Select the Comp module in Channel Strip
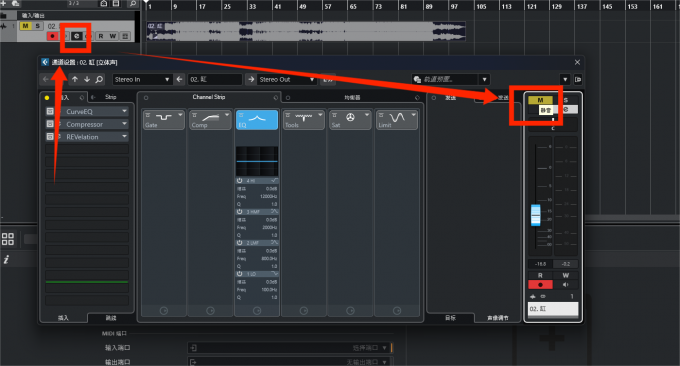The image size is (680, 366). tap(210, 120)
